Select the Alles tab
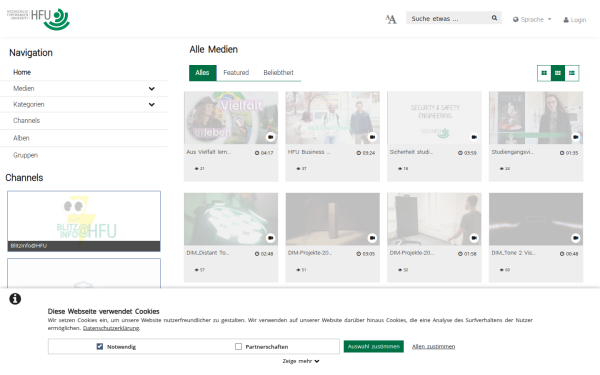The width and height of the screenshot is (600, 375). [202, 73]
